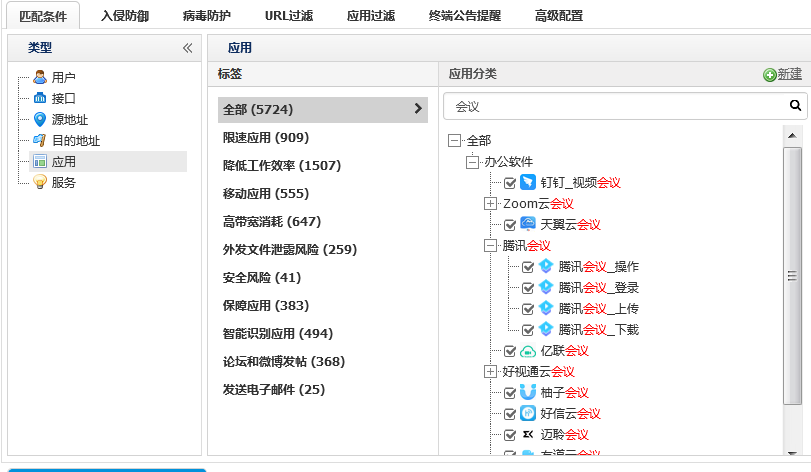Image resolution: width=811 pixels, height=472 pixels.
Task: Click the 钉钉_视频会议 app icon
Action: (x=527, y=182)
